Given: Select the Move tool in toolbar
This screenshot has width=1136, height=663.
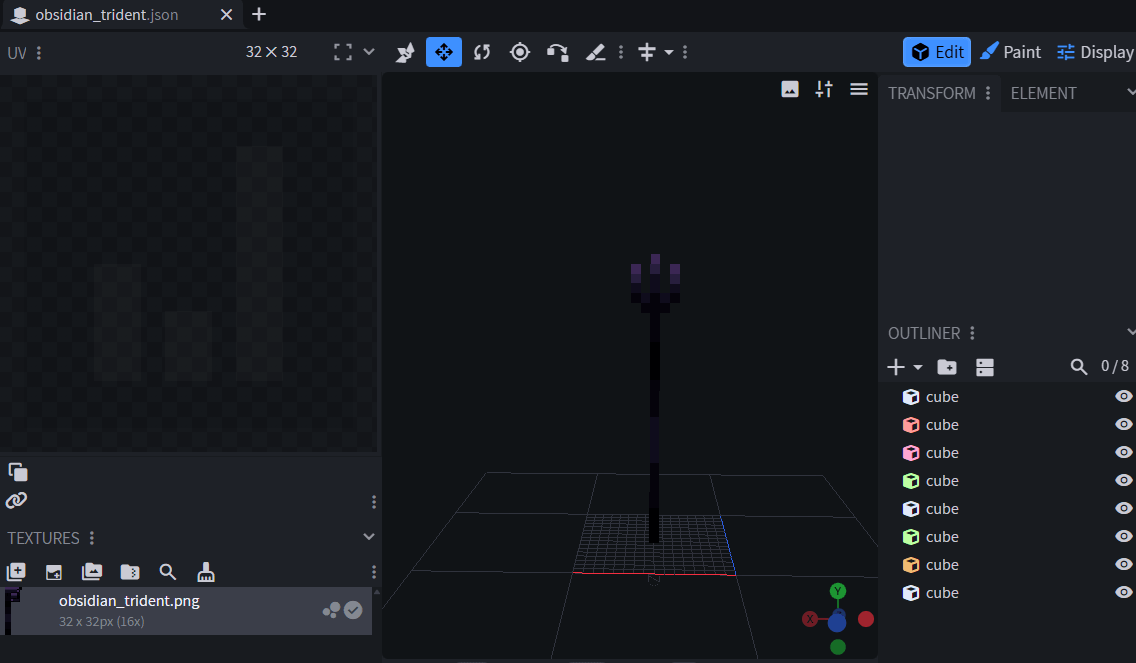Looking at the screenshot, I should [x=443, y=52].
